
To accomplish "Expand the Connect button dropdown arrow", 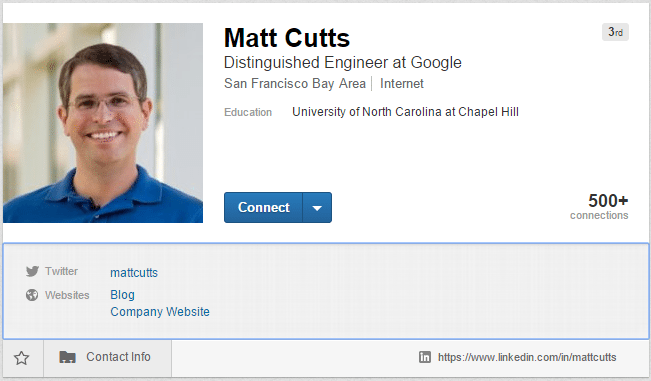I will [317, 208].
